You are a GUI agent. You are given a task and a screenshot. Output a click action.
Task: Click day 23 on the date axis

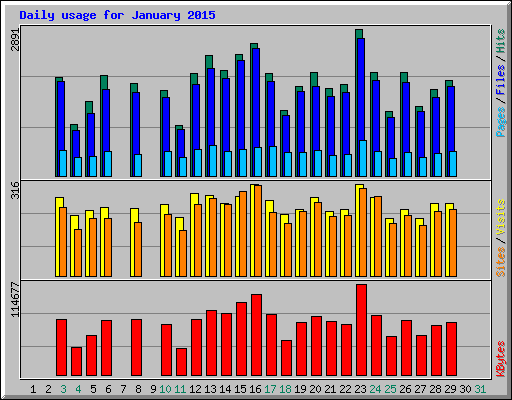point(360,389)
